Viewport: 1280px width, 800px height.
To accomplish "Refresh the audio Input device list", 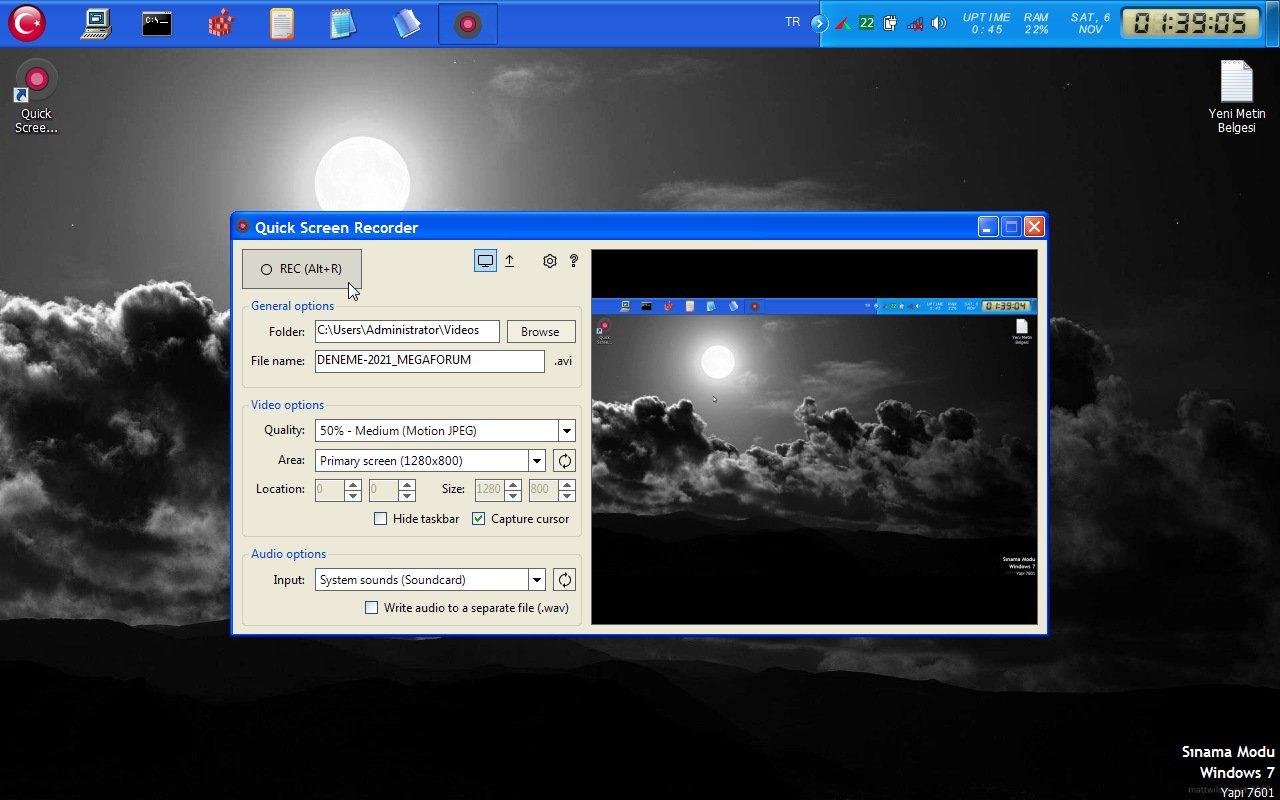I will 564,580.
